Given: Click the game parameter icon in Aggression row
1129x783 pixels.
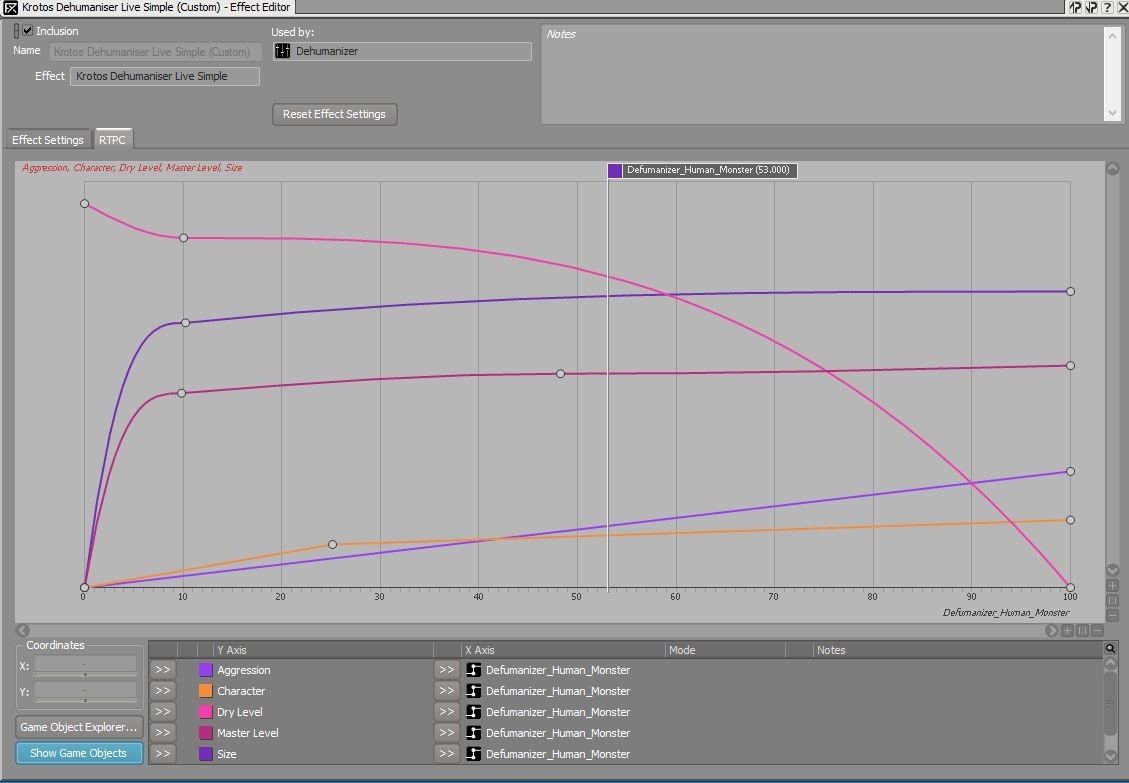Looking at the screenshot, I should [x=473, y=670].
